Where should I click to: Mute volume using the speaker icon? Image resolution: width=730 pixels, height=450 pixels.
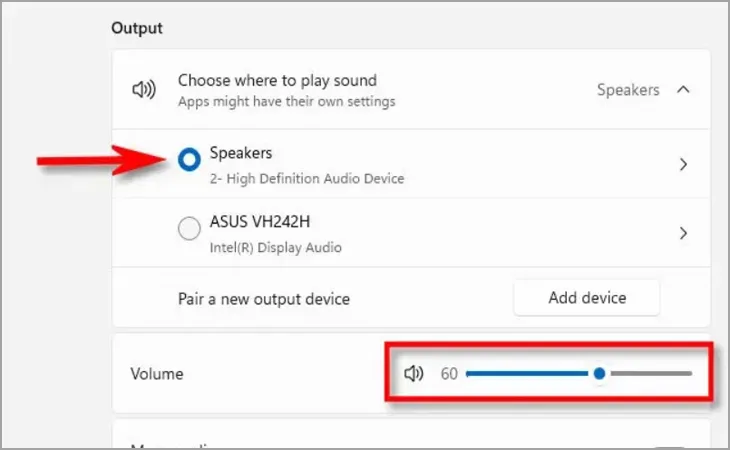click(414, 374)
